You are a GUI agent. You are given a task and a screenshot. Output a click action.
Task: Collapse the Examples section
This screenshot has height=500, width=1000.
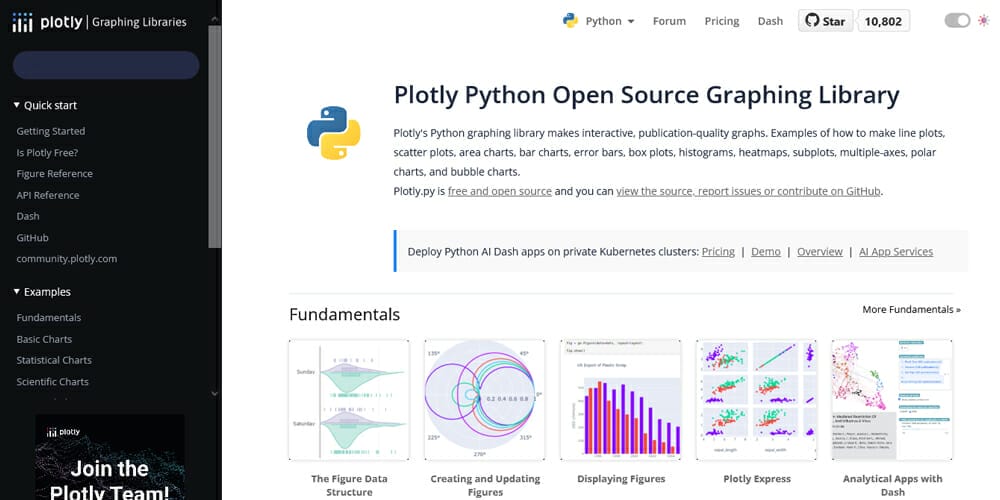41,292
